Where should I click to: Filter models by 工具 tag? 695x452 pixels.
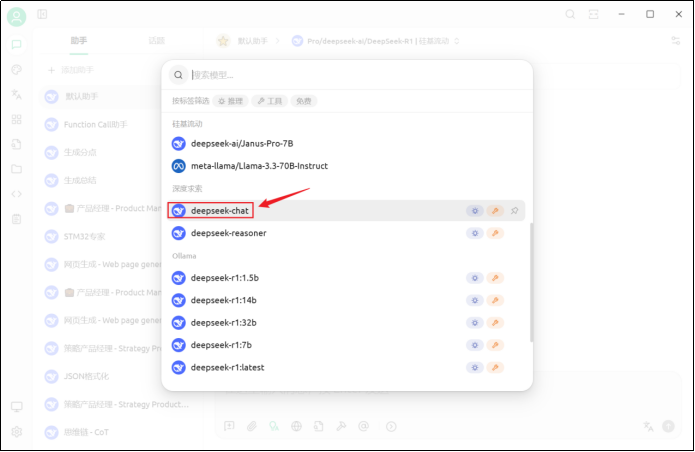point(269,101)
